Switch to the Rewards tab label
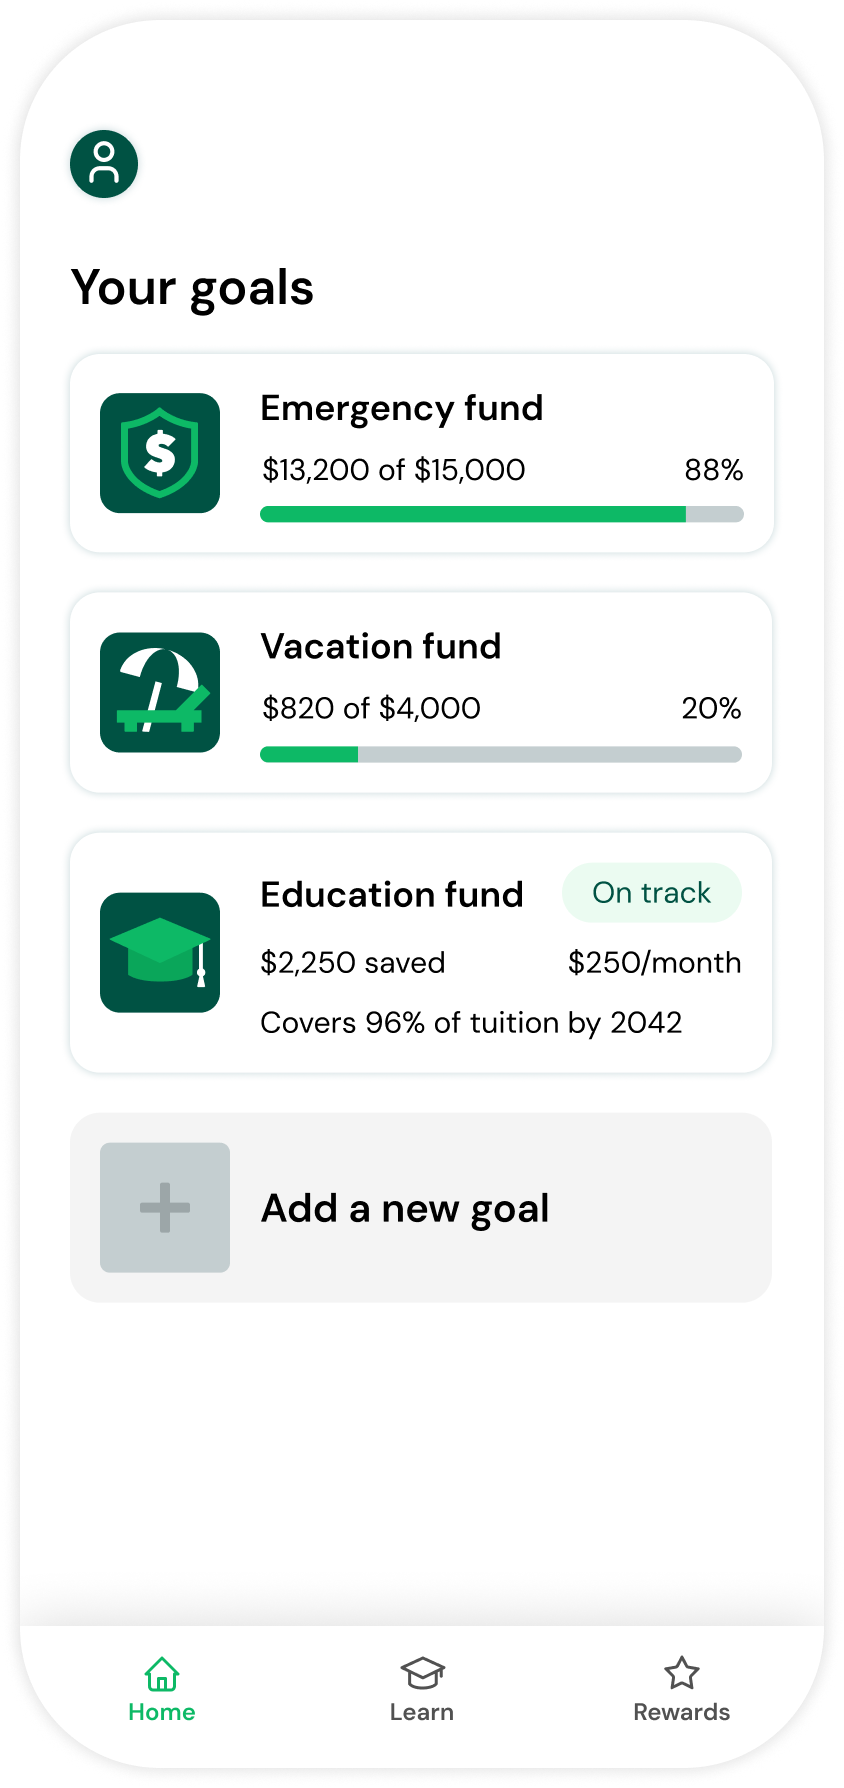844x1788 pixels. pos(682,1712)
